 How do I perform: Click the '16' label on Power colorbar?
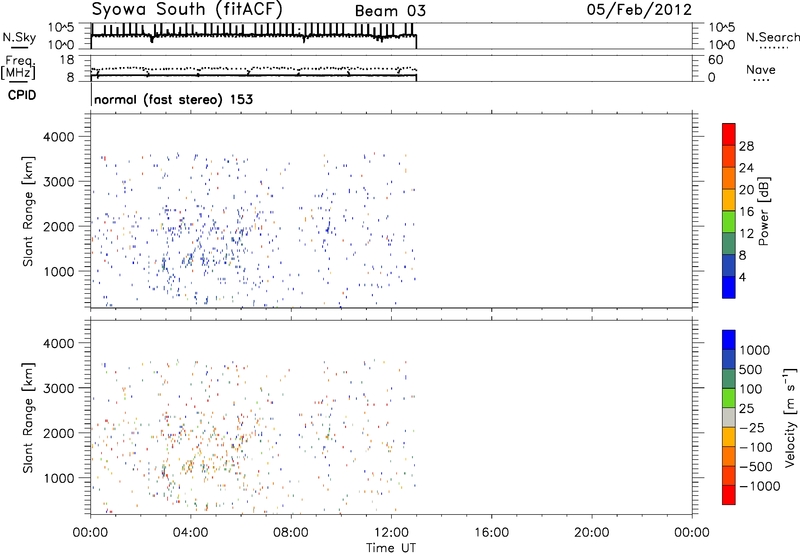pyautogui.click(x=746, y=212)
